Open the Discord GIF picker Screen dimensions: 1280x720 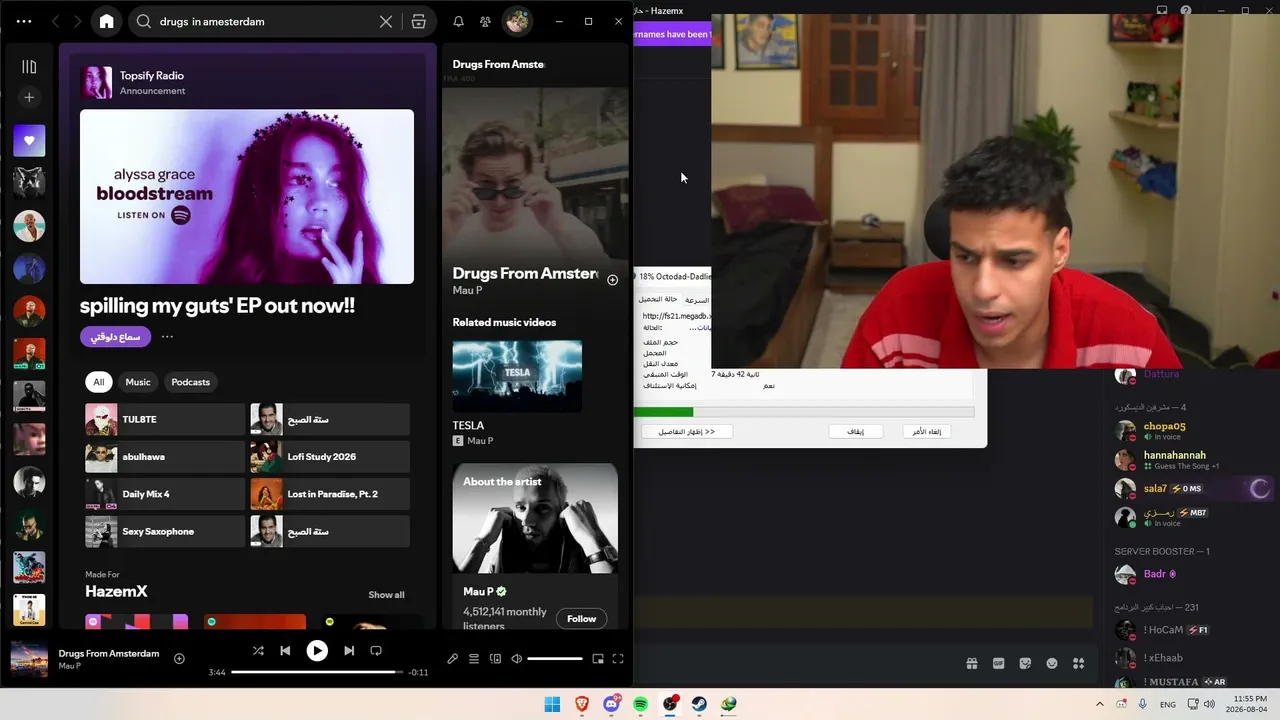point(998,663)
